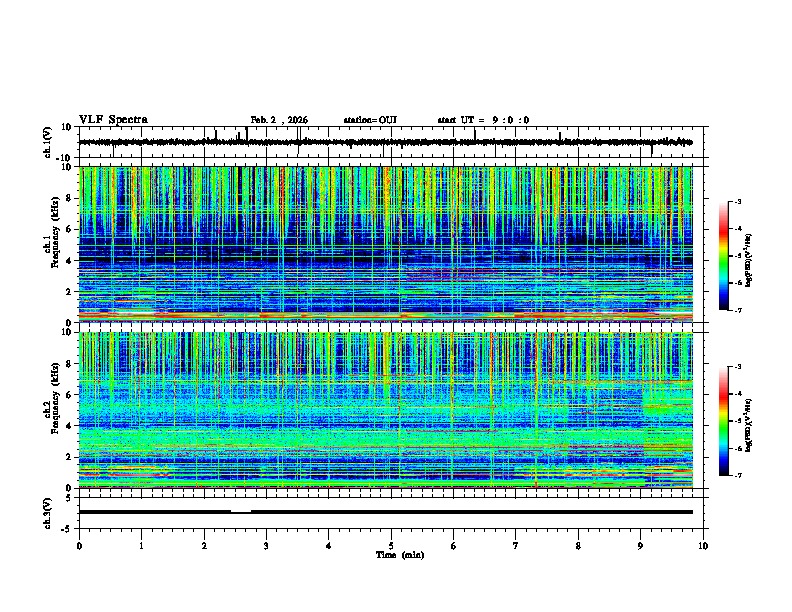
Task: Click the ch.3 black trace bar
Action: [386, 512]
